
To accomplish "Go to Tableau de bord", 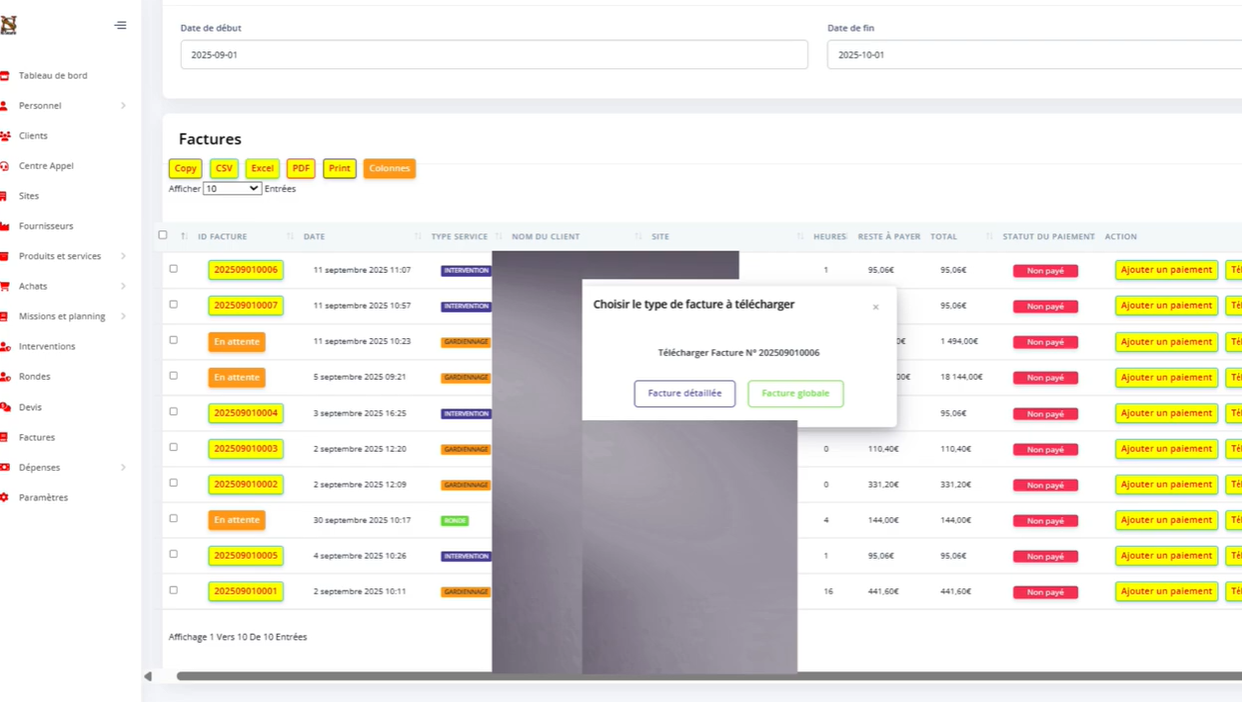I will pos(53,75).
